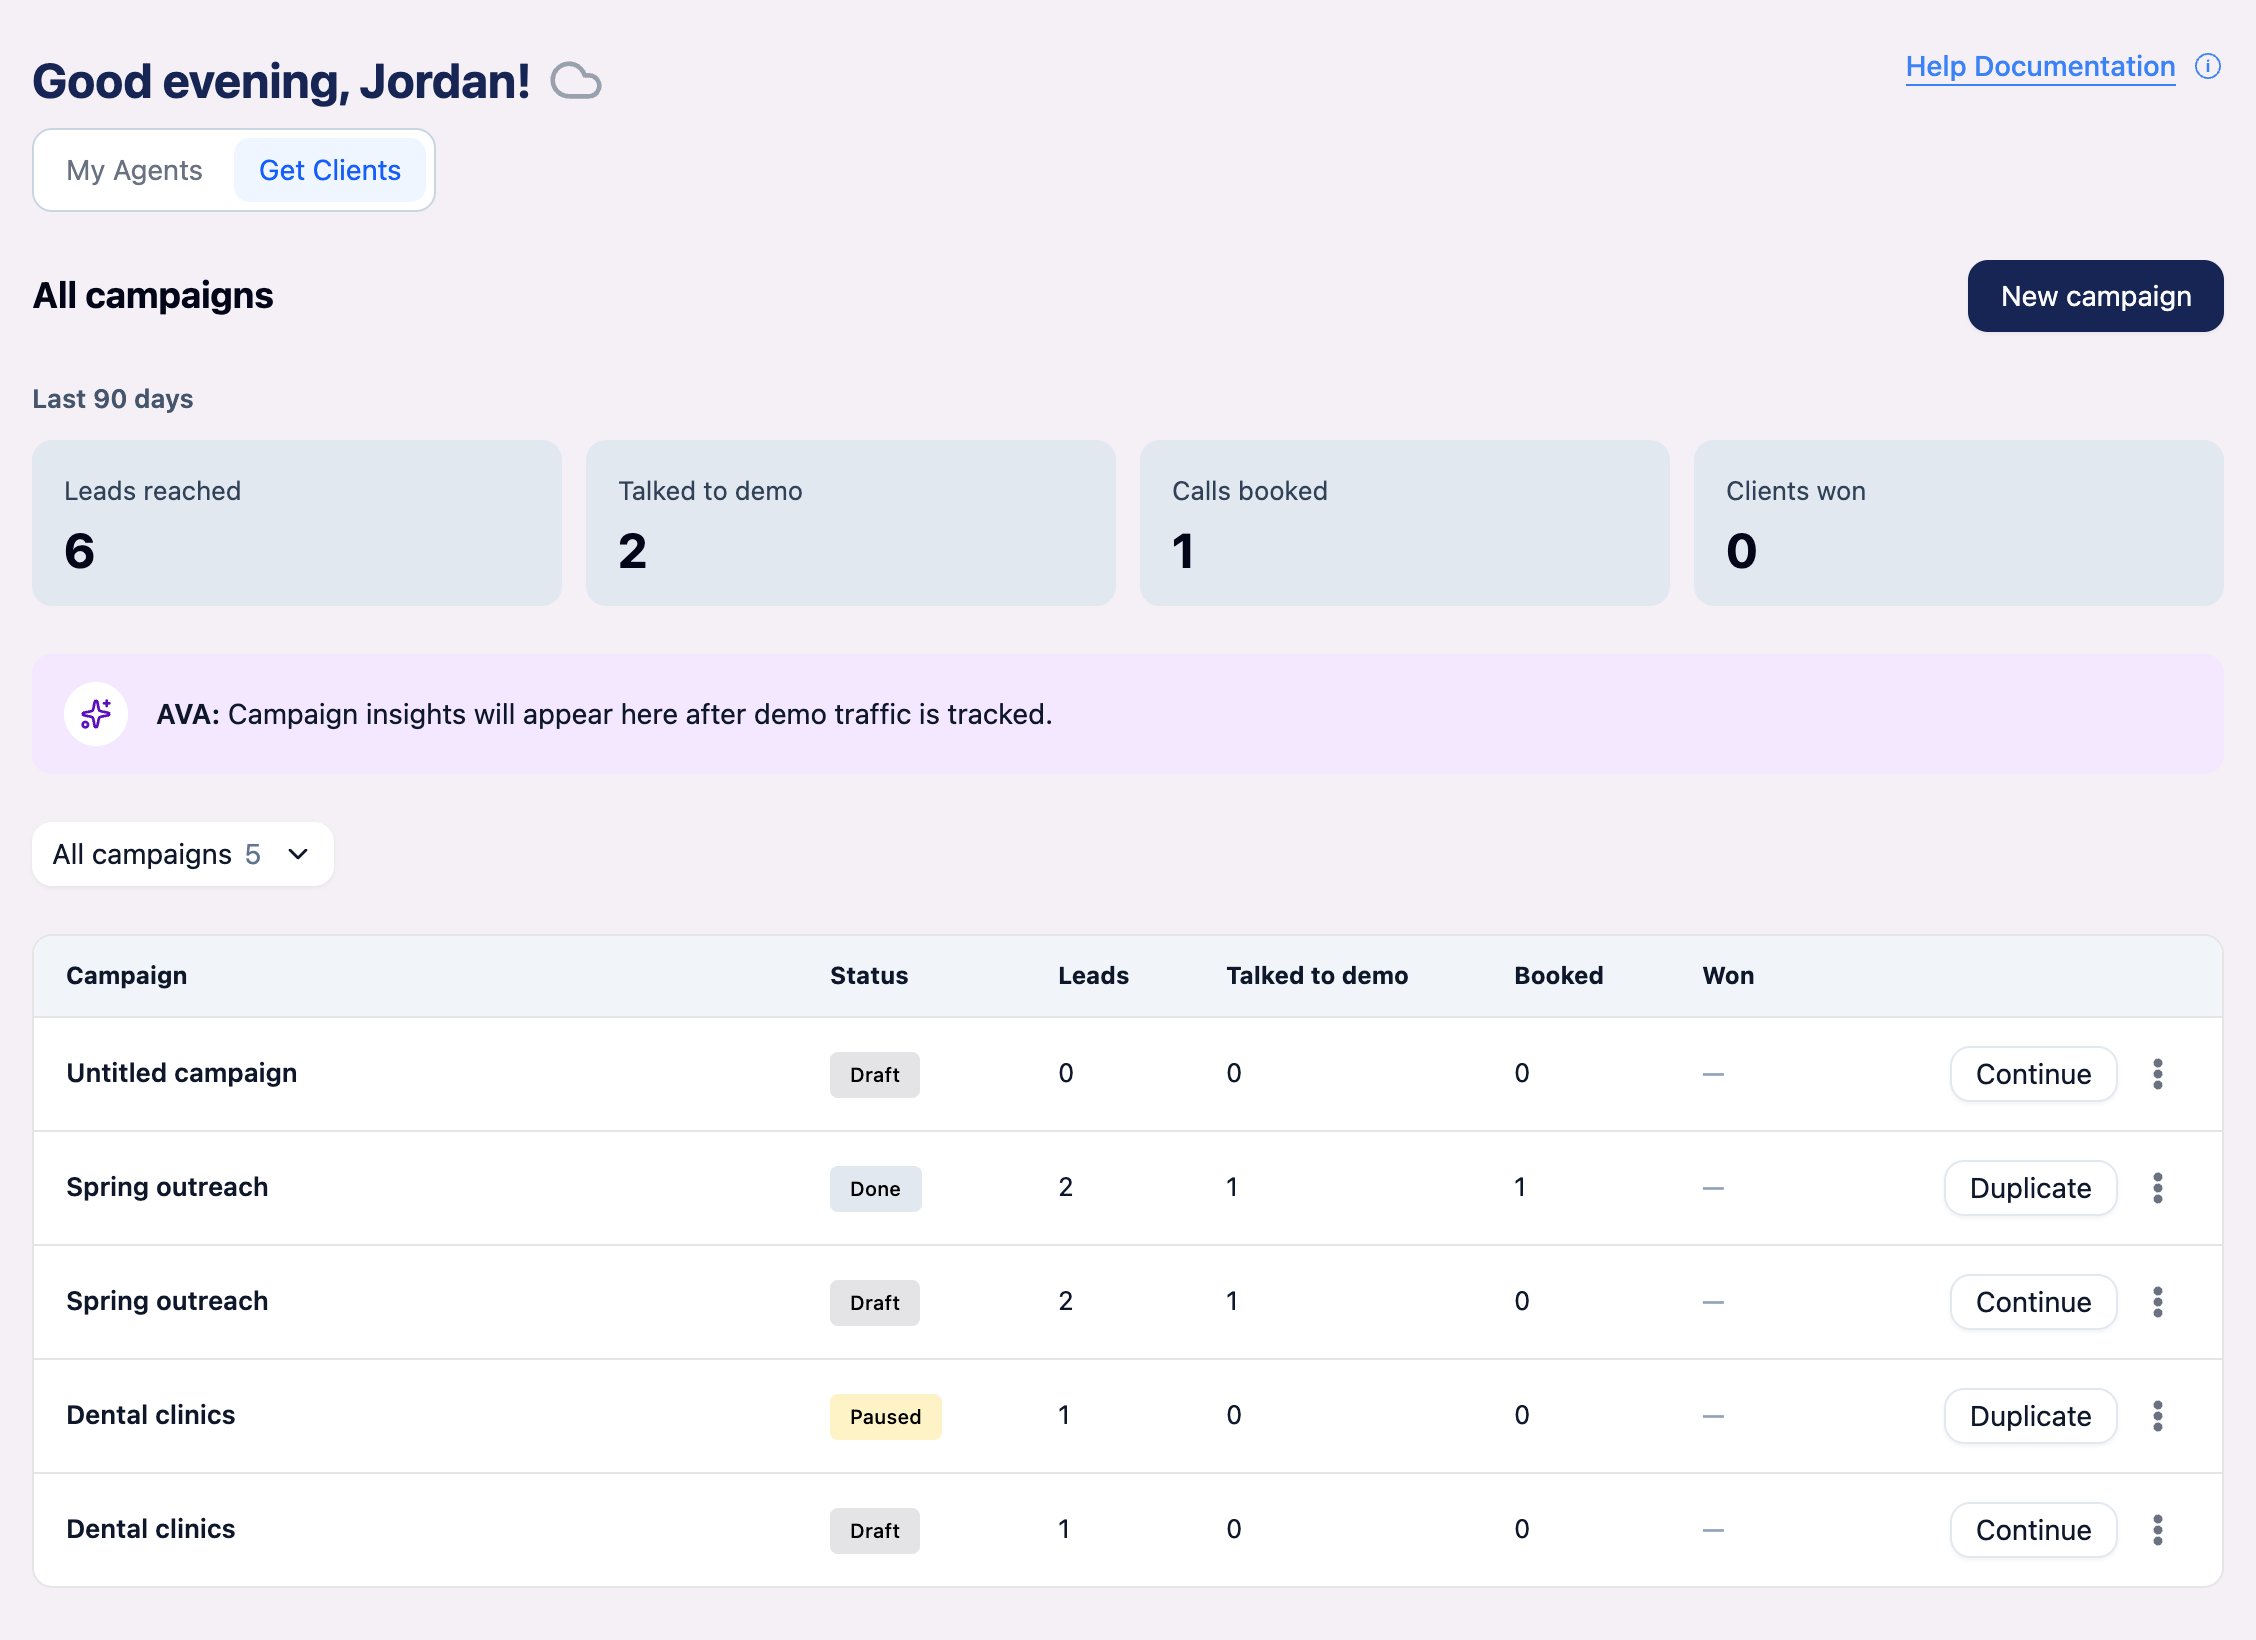Image resolution: width=2256 pixels, height=1640 pixels.
Task: Click the Talked to demo column header
Action: (1318, 976)
